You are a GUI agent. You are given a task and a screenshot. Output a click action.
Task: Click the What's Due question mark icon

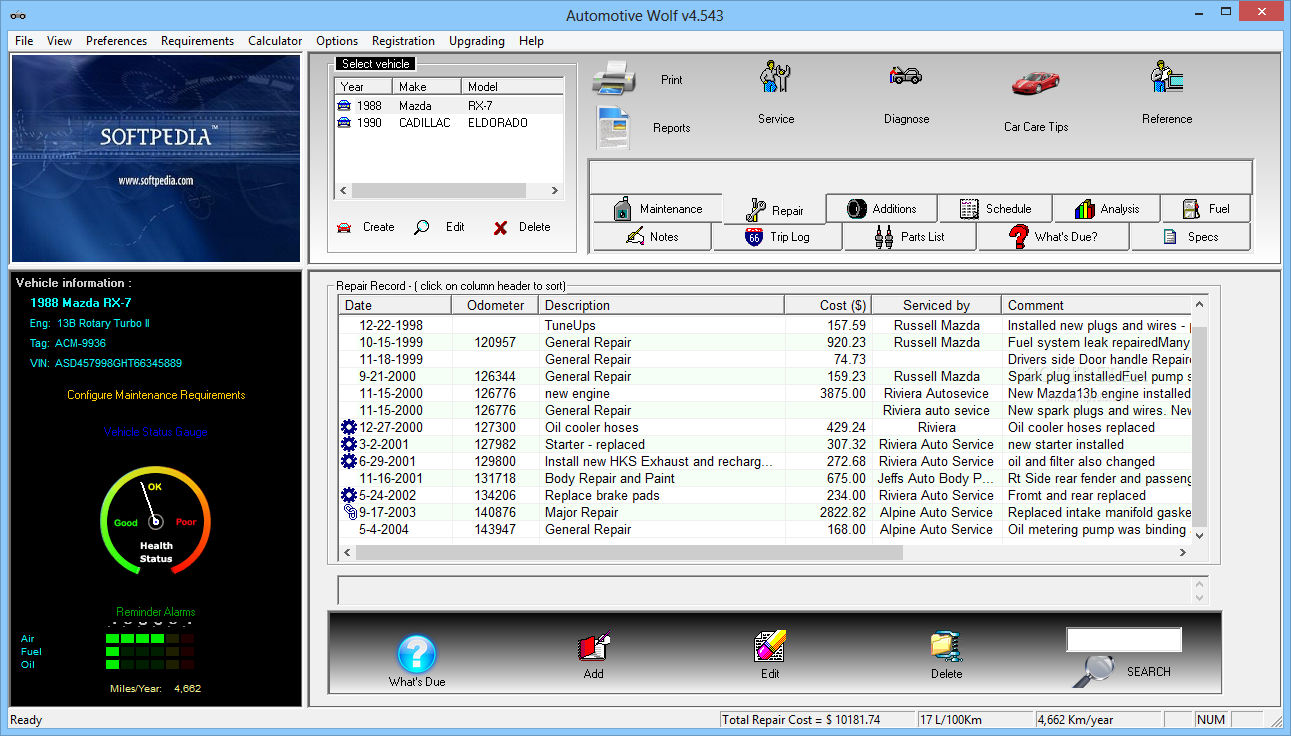click(x=417, y=655)
